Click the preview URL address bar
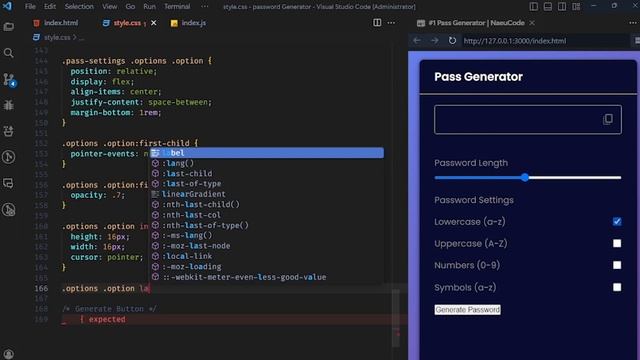This screenshot has width=640, height=360. click(x=545, y=41)
